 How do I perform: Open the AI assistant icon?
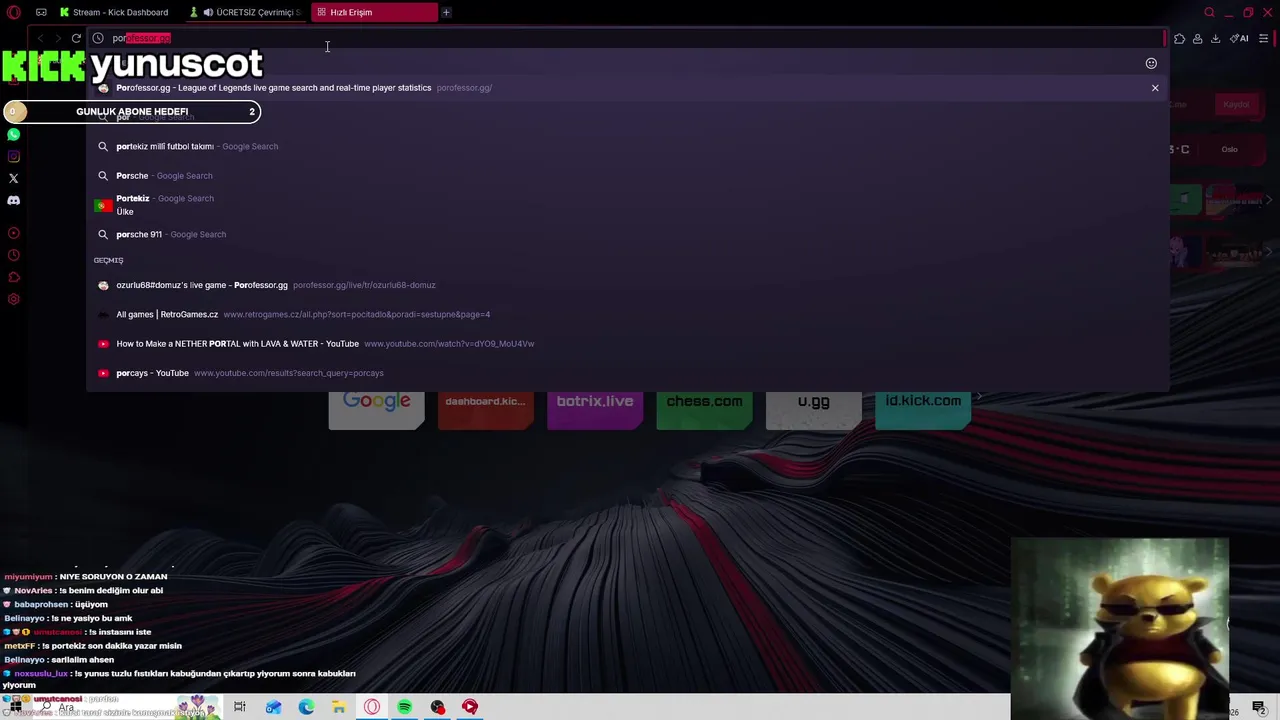pos(1239,38)
